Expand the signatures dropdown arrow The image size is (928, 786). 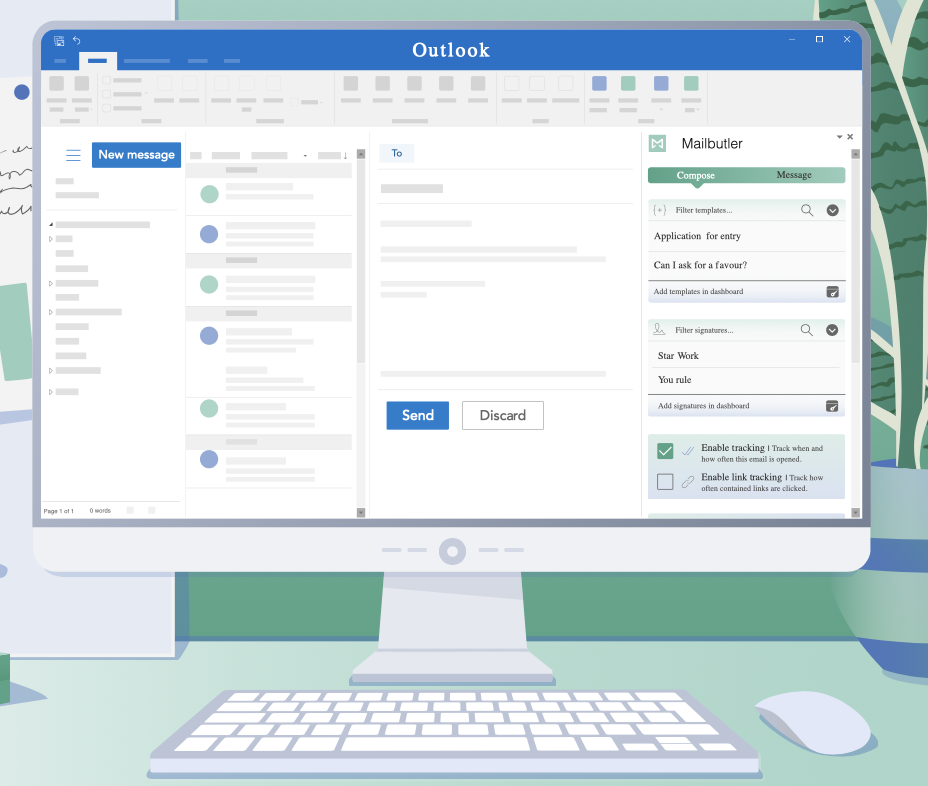pos(832,329)
